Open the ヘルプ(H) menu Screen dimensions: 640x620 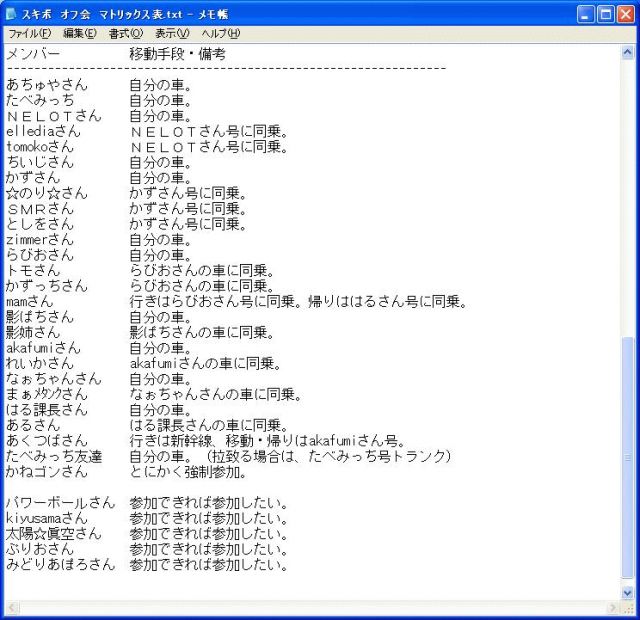tap(221, 34)
